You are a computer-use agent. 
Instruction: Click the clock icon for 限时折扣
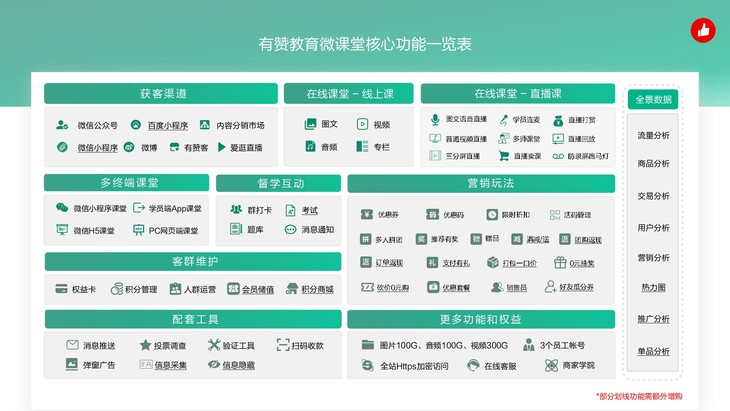[x=492, y=215]
